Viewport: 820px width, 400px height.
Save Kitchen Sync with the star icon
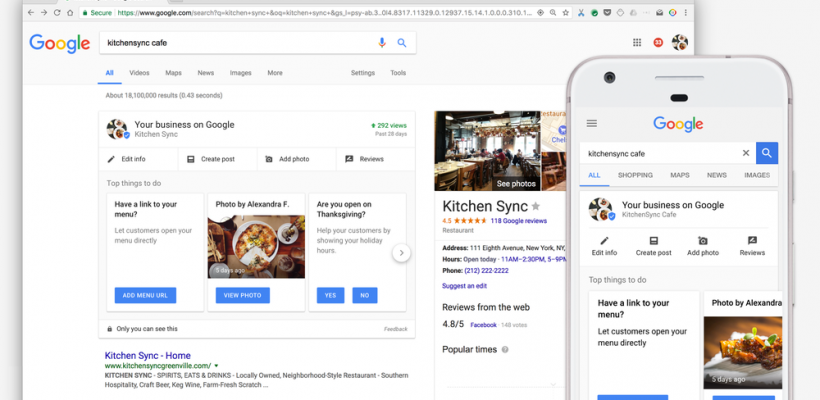[535, 206]
